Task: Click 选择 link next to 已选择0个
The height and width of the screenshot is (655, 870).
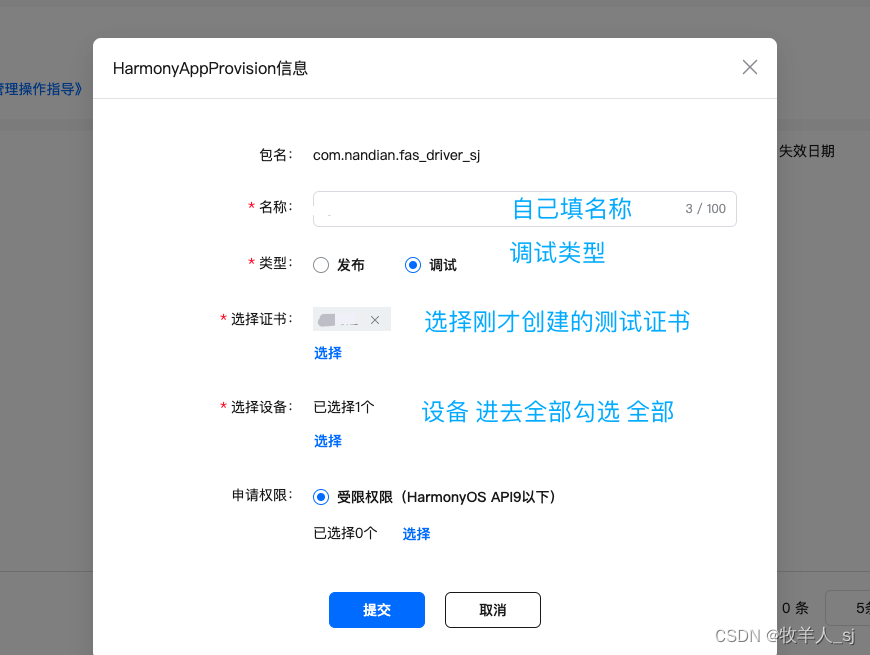Action: (x=416, y=534)
